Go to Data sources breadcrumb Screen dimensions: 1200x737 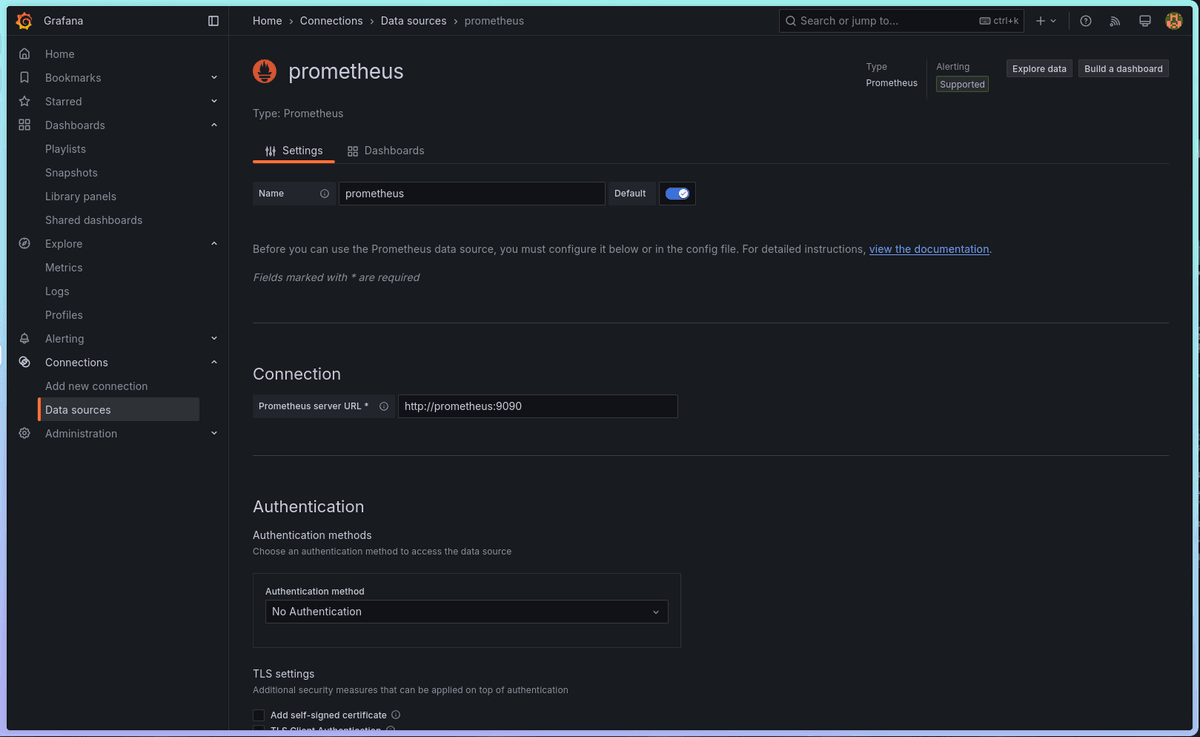(413, 20)
